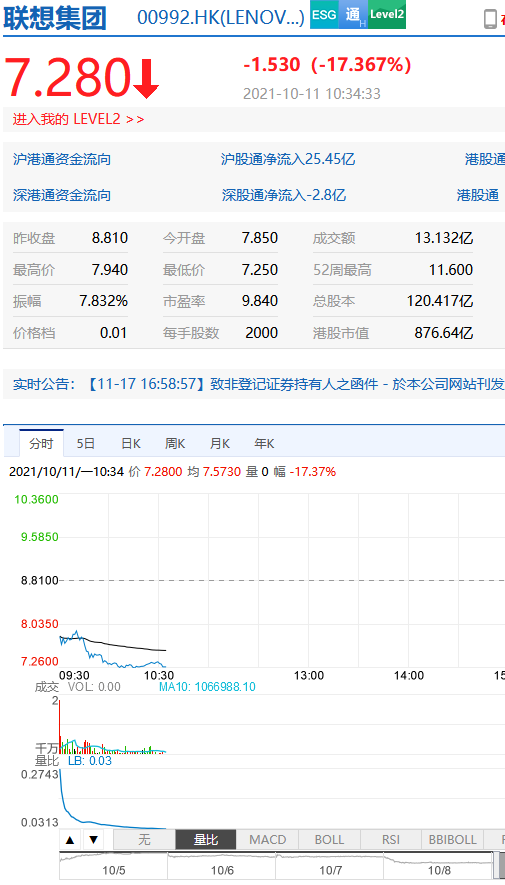Screen dimensions: 505x885
Task: Click the 10.3600 upper axis label
Action: 39,500
